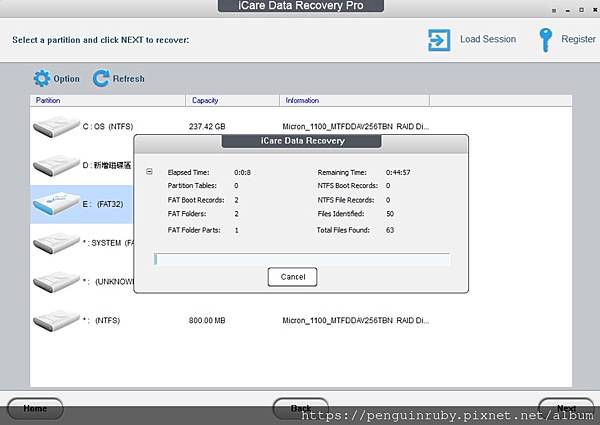Select the D: drive icon
The image size is (600, 425).
tap(56, 165)
